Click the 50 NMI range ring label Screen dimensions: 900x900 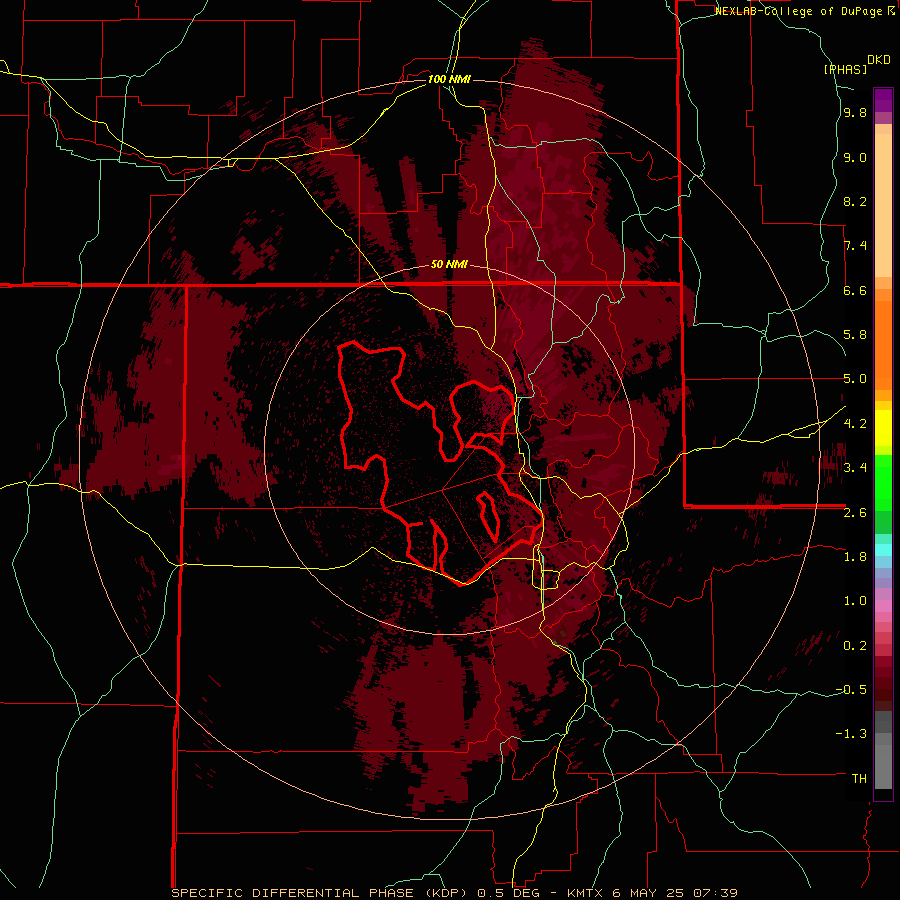point(449,265)
